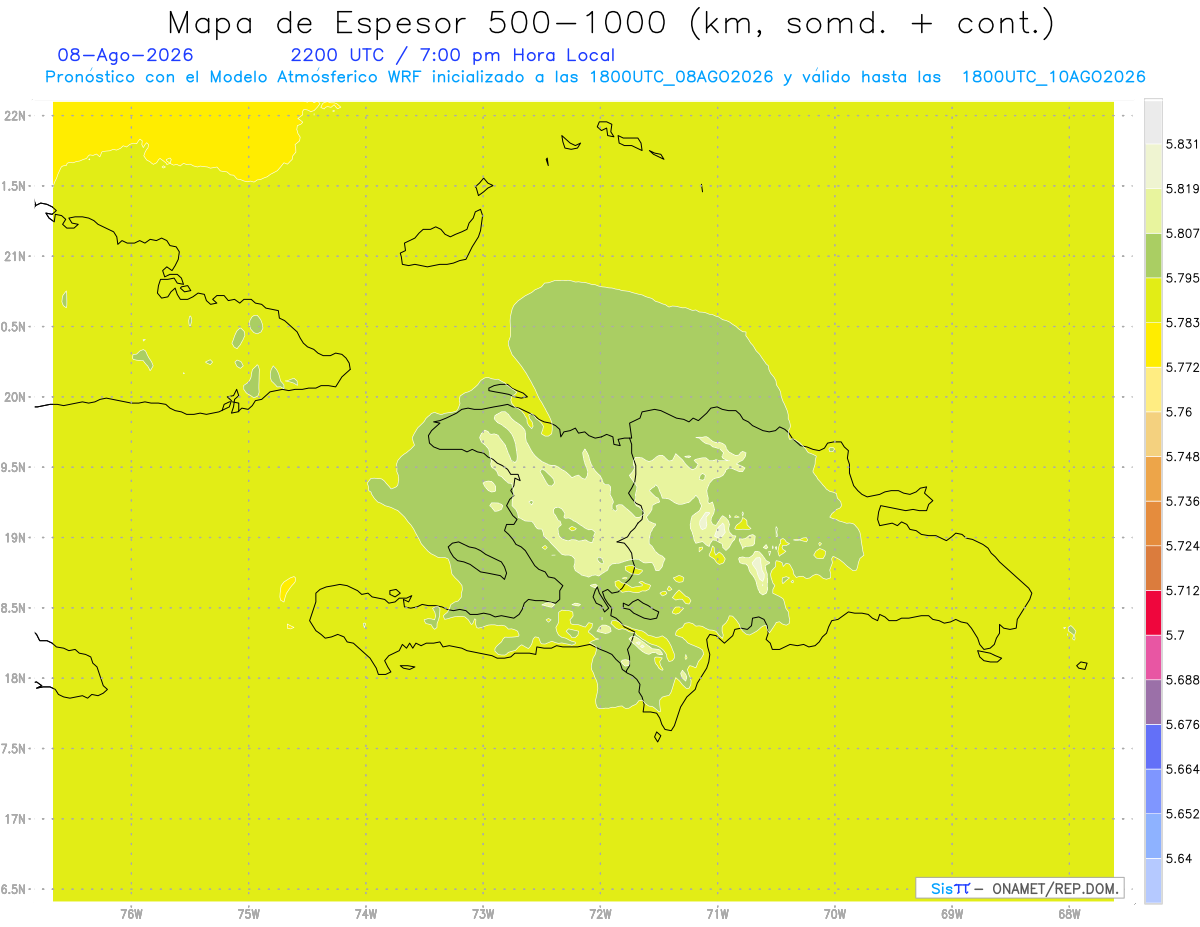Click the legend value 5.795
This screenshot has height=927, width=1200.
click(x=1182, y=278)
